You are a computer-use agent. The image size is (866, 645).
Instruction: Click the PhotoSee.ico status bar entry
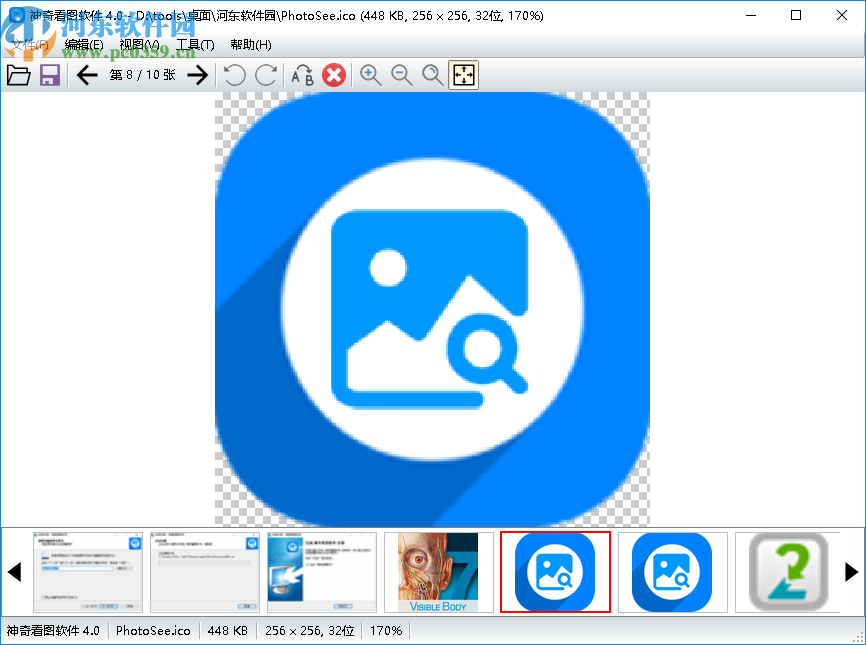[x=153, y=631]
